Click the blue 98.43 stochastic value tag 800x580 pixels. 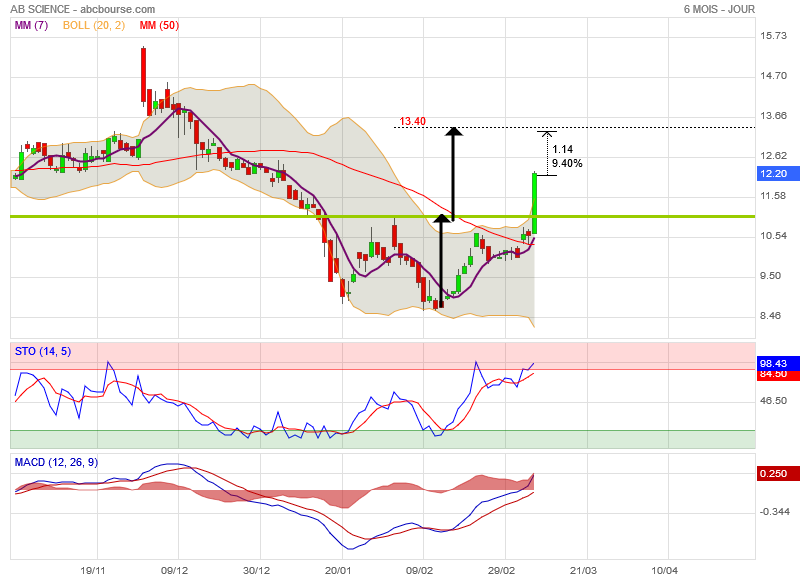point(778,363)
